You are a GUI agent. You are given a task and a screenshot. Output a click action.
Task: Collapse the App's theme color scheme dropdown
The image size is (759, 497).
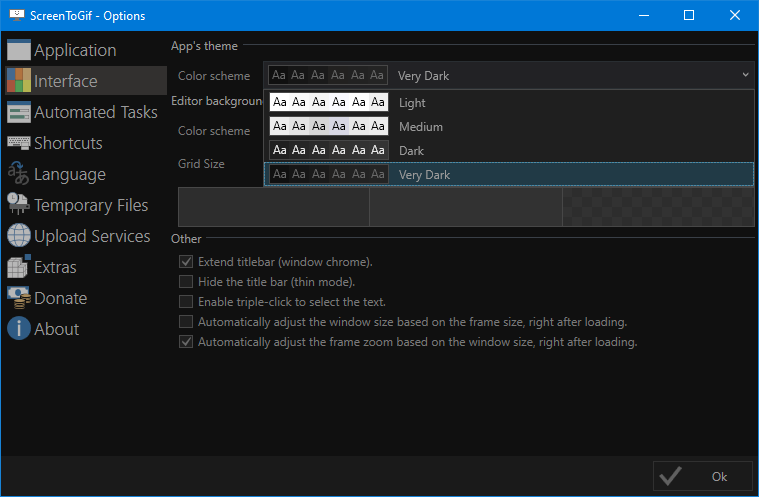click(x=509, y=75)
